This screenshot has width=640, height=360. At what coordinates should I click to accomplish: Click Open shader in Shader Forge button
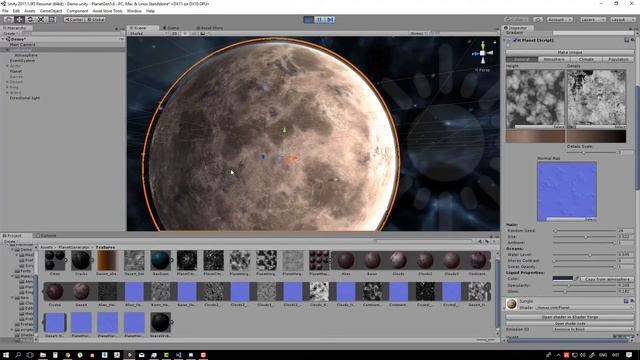click(570, 317)
